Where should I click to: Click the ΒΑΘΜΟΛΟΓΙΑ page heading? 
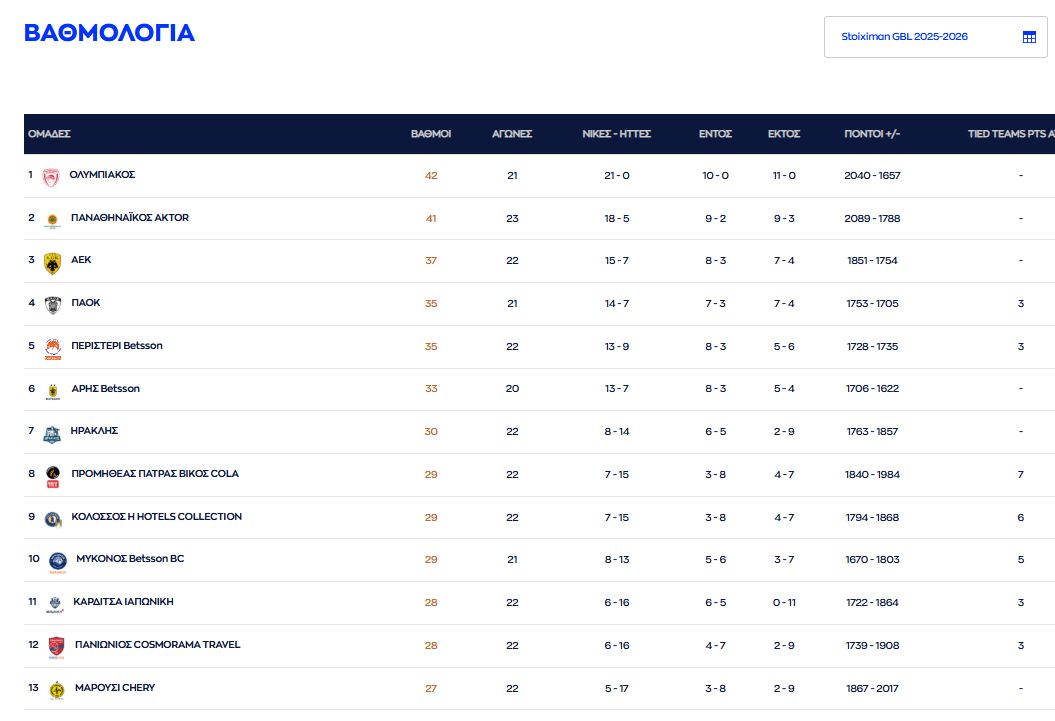coord(109,33)
